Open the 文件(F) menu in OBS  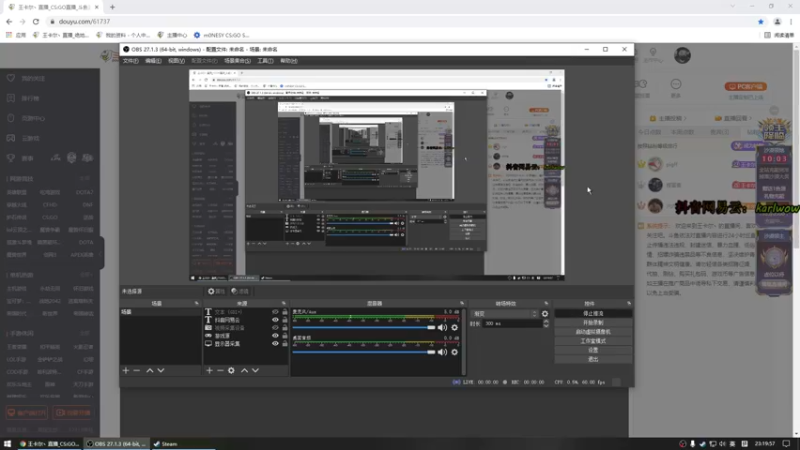pyautogui.click(x=131, y=61)
